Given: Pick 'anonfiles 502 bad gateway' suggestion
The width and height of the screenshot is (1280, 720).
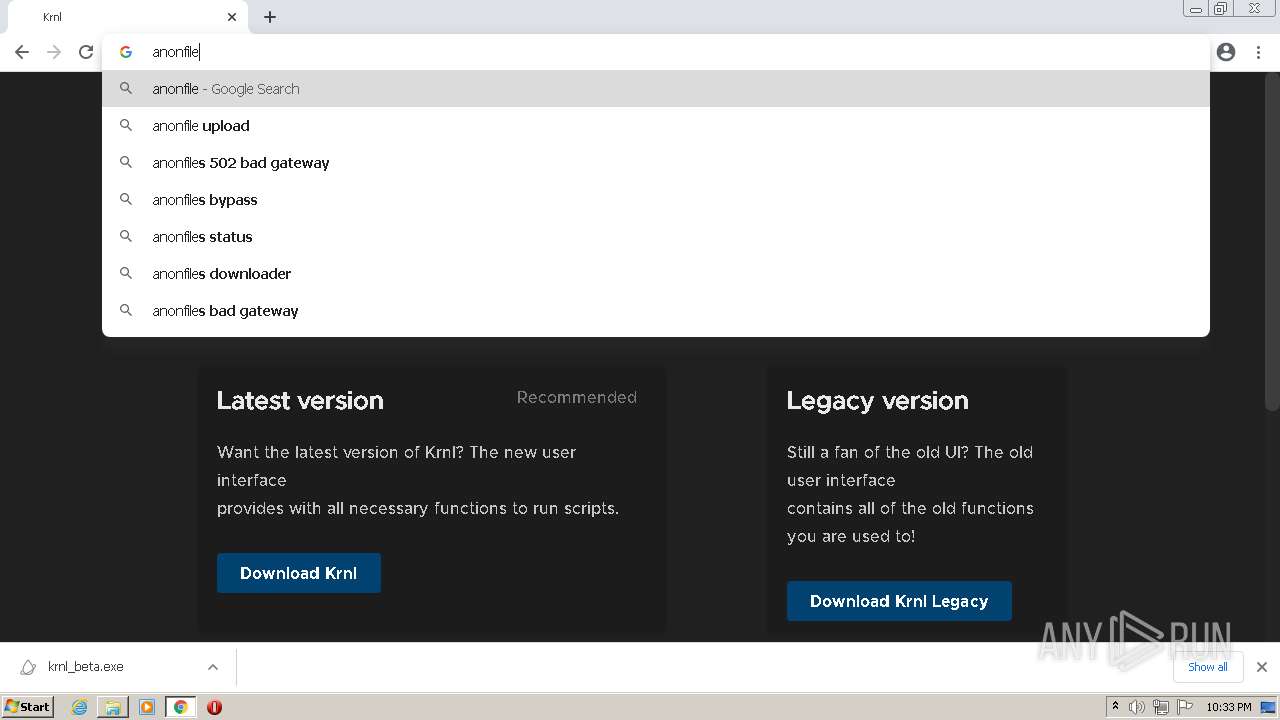Looking at the screenshot, I should coord(656,163).
